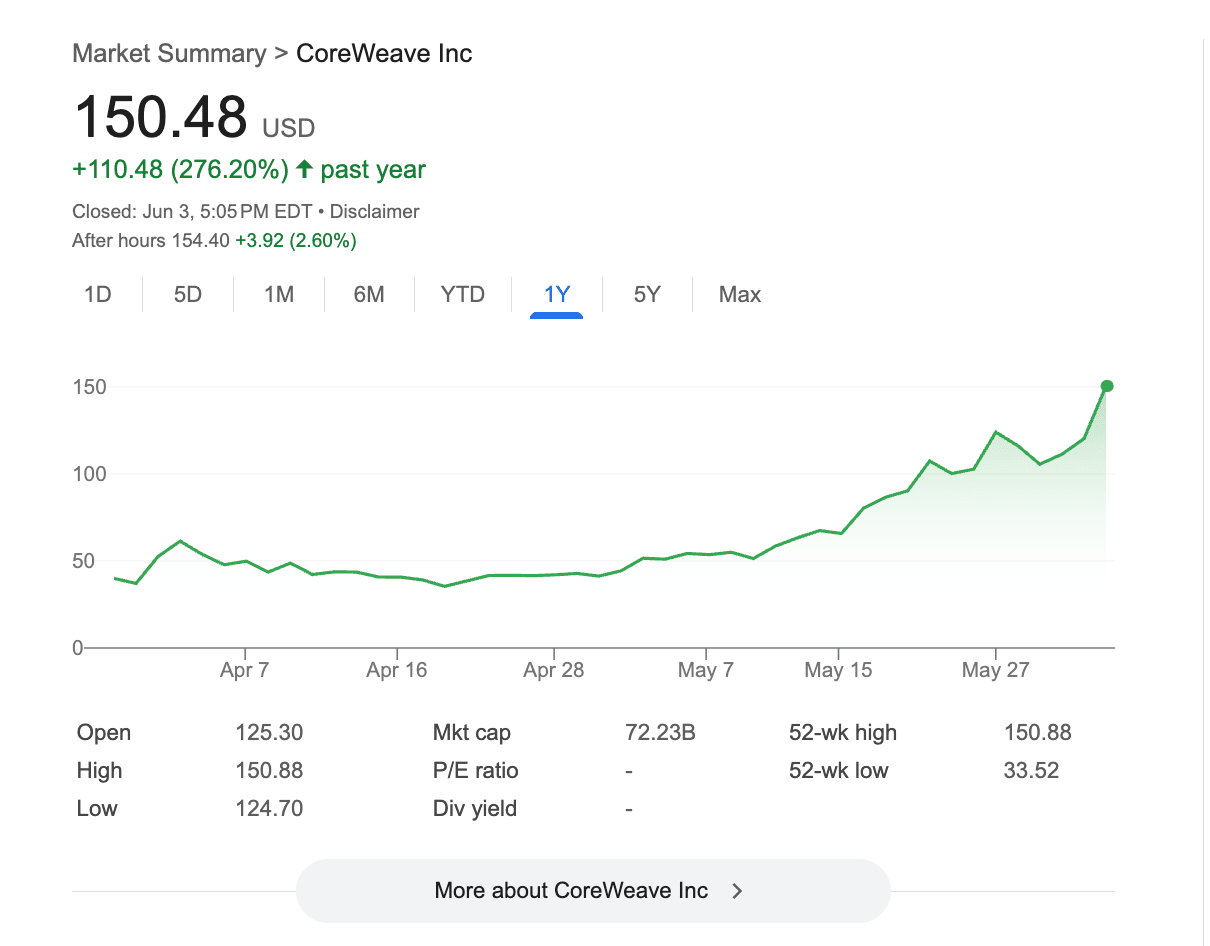
Task: Click the 52-wk low value 33.52
Action: click(x=1032, y=771)
